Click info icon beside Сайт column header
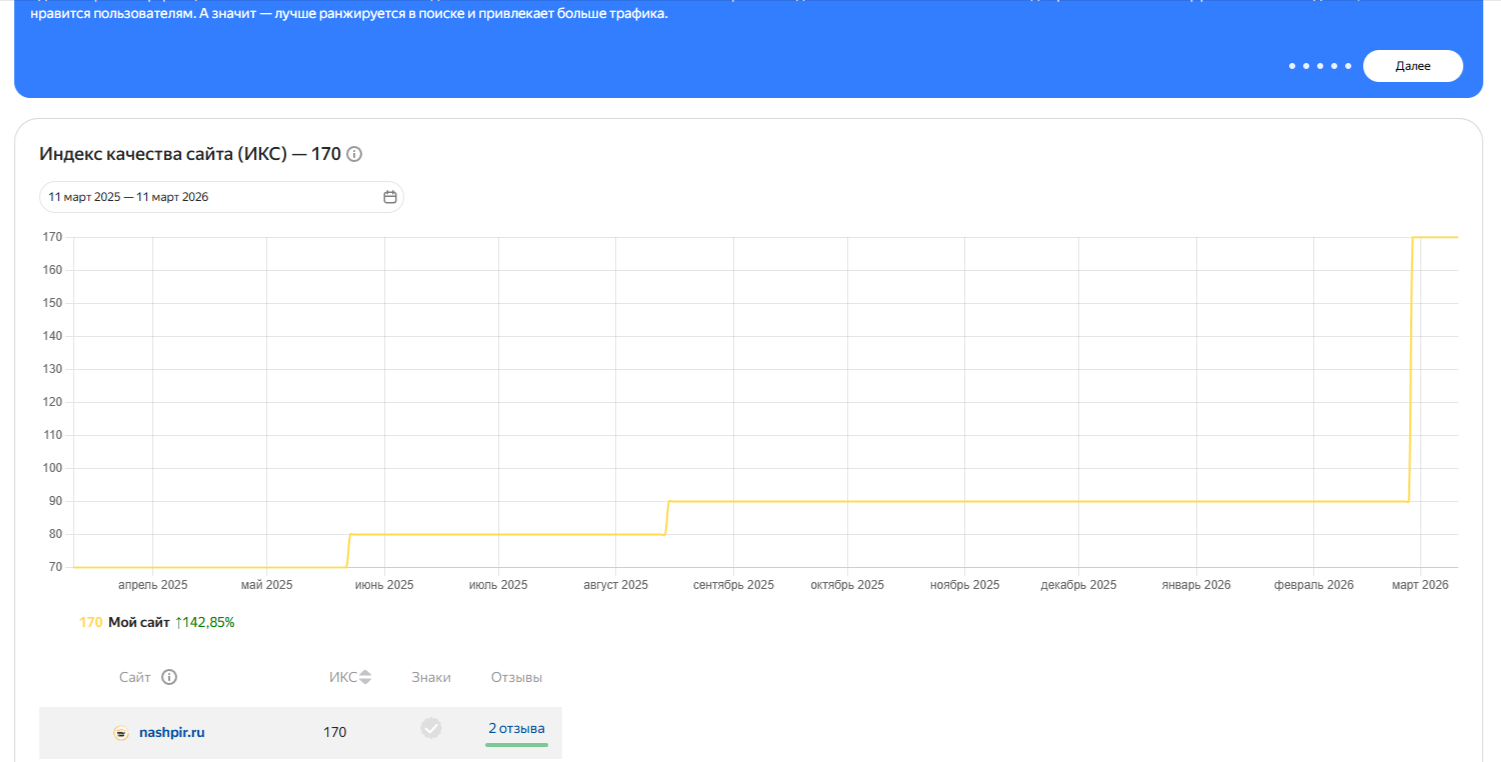The height and width of the screenshot is (762, 1501). [169, 677]
